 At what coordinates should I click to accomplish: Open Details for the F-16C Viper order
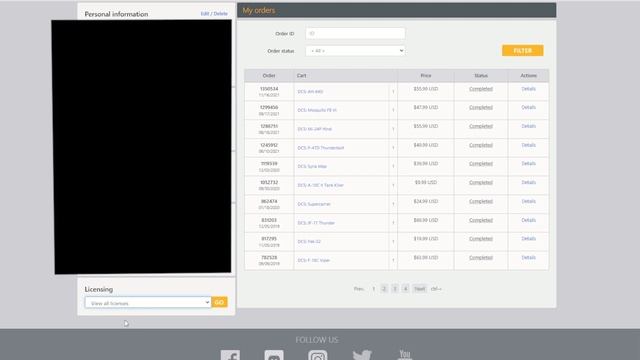528,258
